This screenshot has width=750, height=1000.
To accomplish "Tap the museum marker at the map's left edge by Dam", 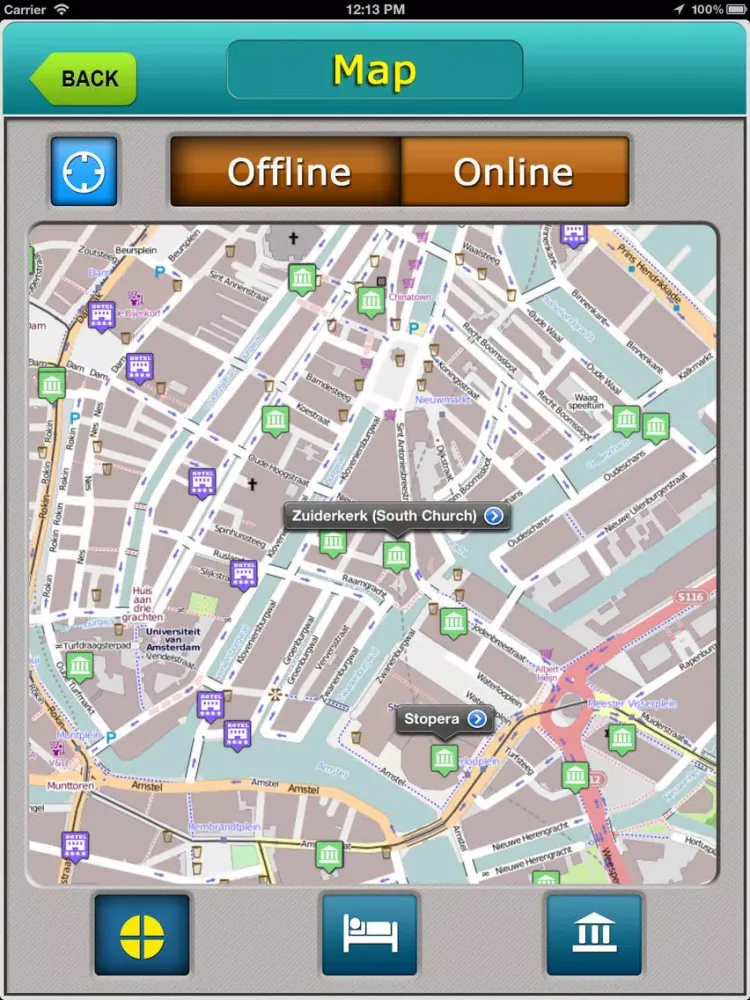I will (52, 386).
